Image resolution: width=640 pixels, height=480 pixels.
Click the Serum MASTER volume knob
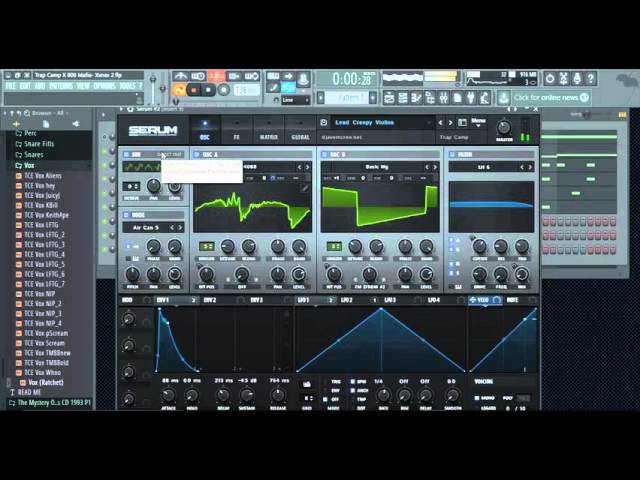tap(504, 128)
